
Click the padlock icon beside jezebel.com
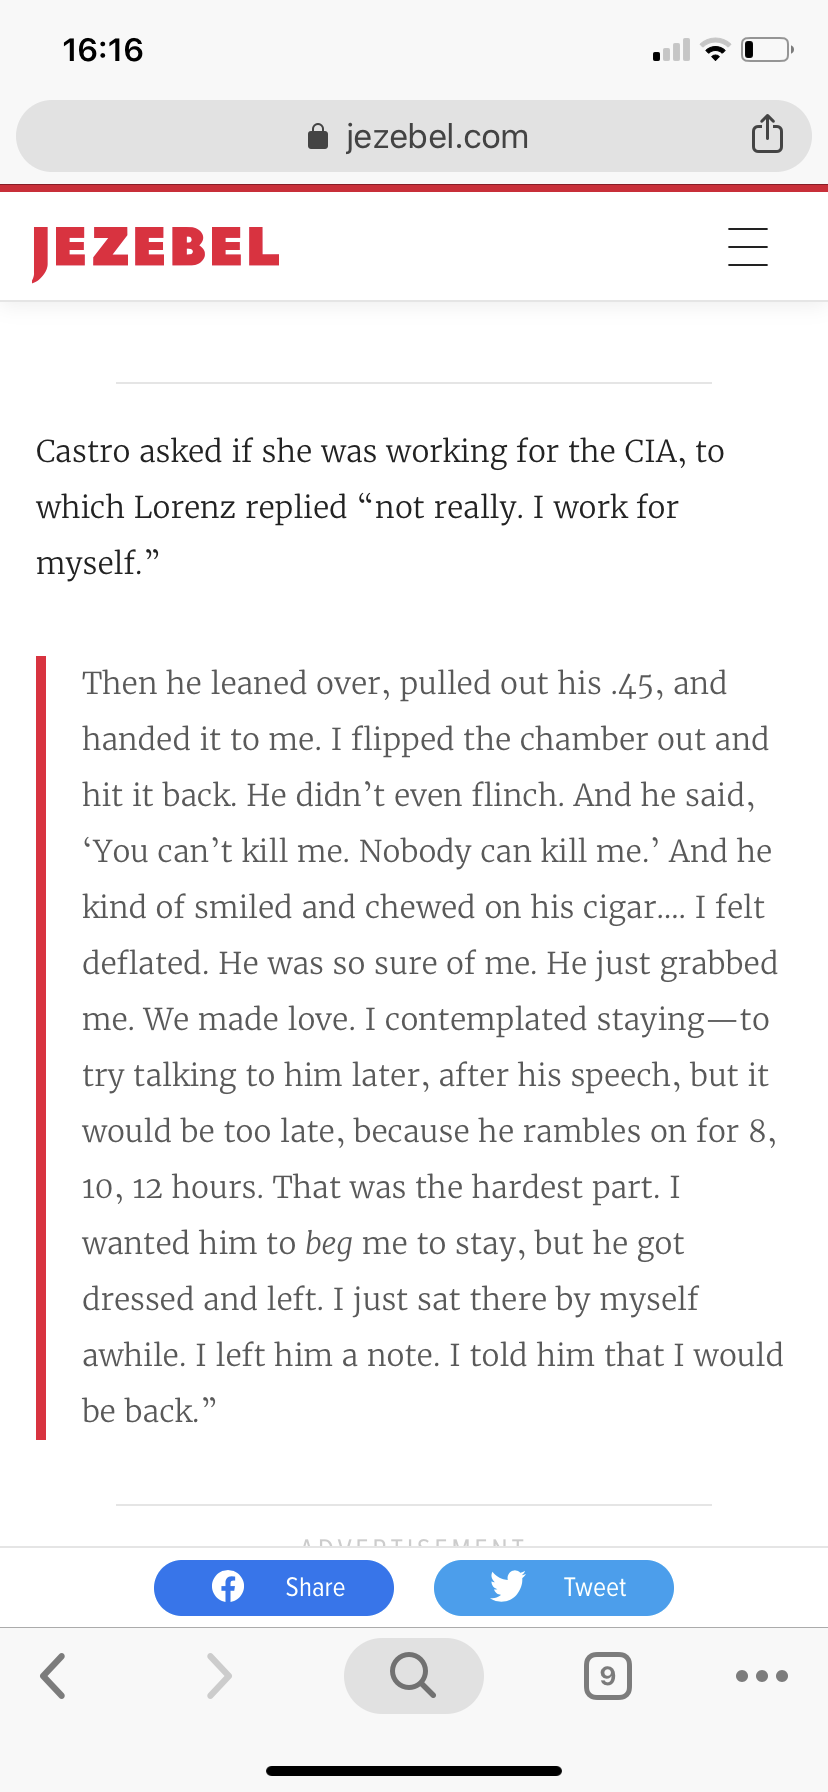tap(318, 136)
